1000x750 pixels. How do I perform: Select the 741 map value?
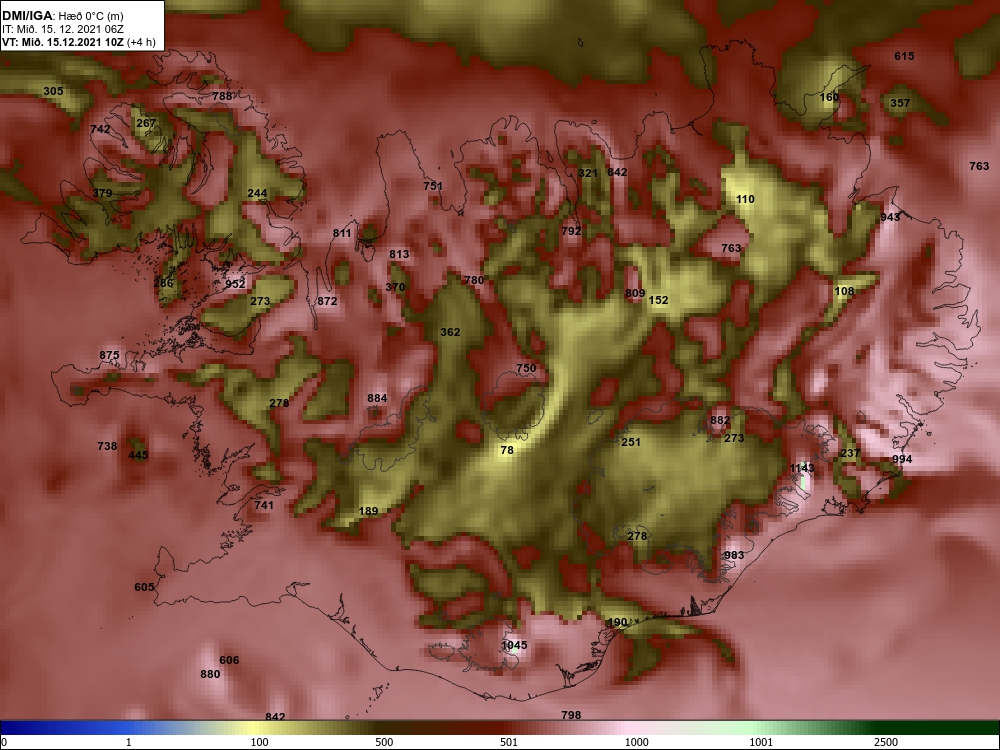[263, 506]
